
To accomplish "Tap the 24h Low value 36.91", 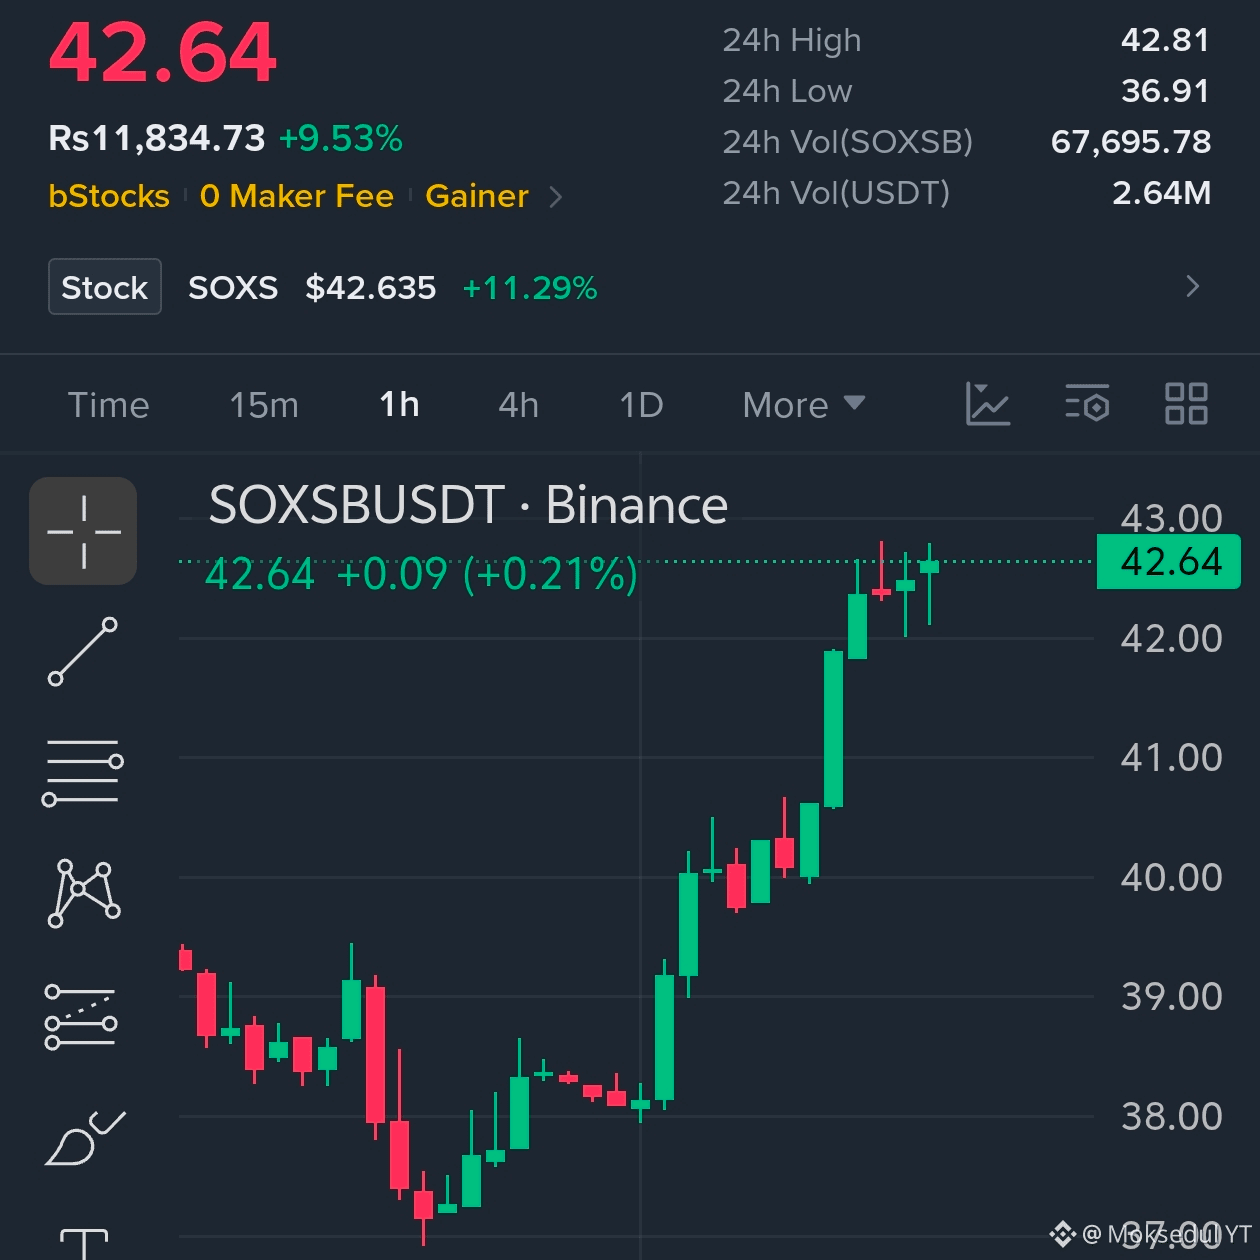I will tap(1166, 91).
